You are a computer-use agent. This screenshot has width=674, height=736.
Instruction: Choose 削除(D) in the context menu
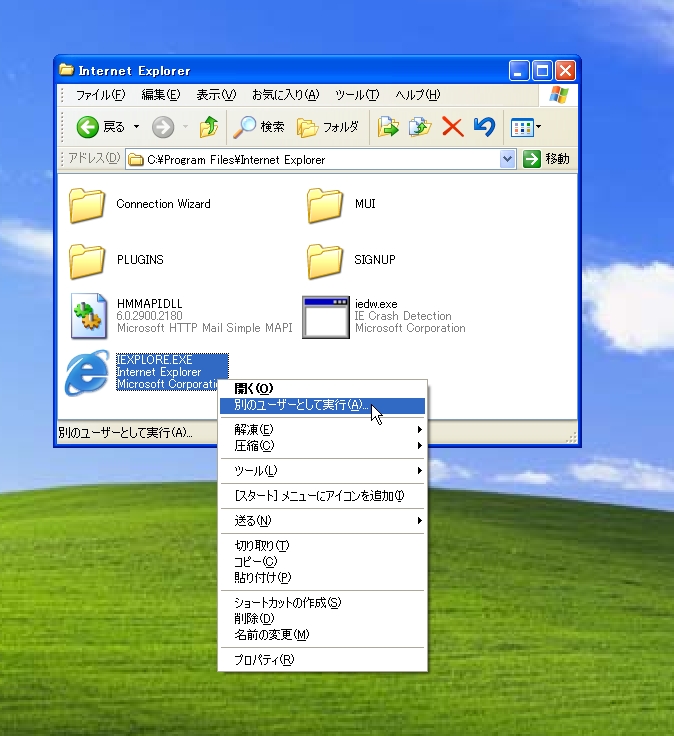322,619
